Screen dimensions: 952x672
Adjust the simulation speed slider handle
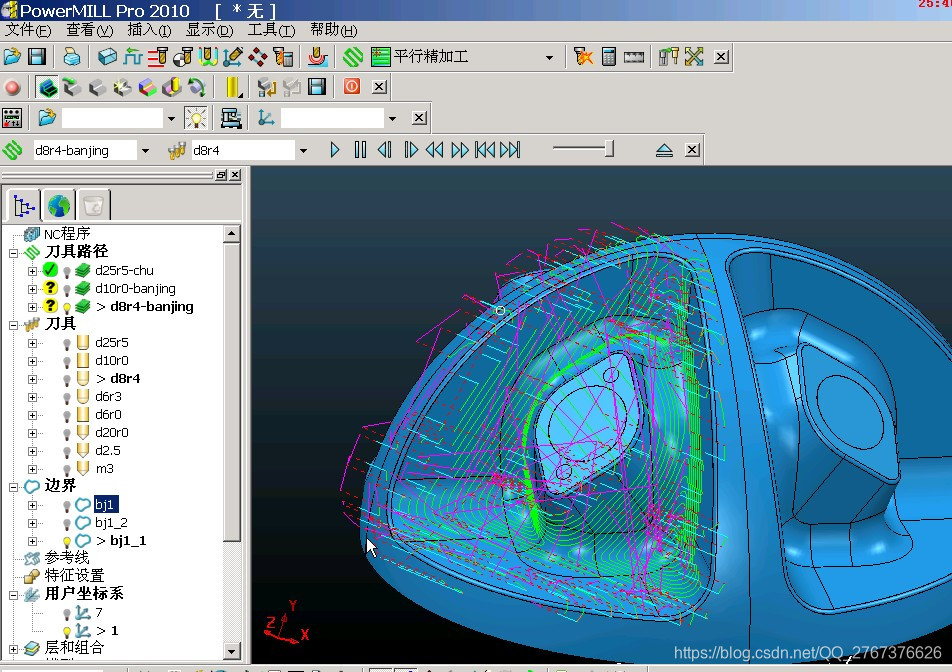609,149
